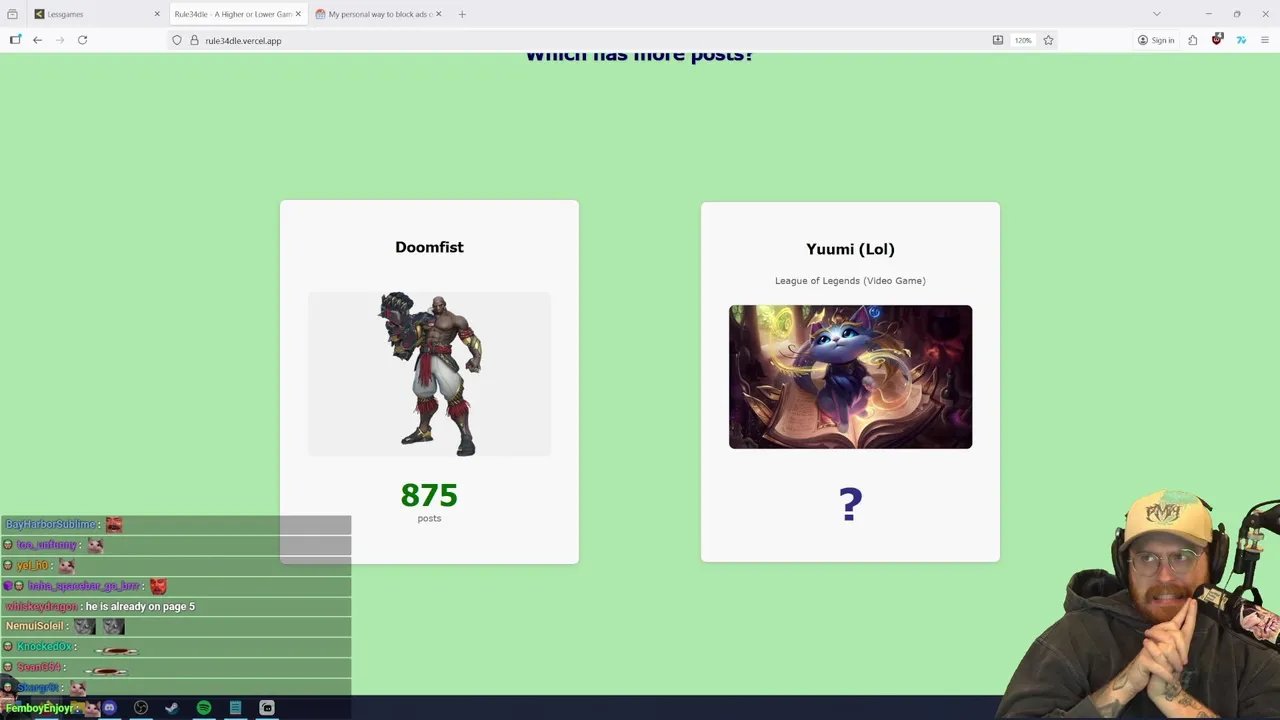The height and width of the screenshot is (720, 1280).
Task: Open the blue 7TV extension icon
Action: coord(1241,40)
